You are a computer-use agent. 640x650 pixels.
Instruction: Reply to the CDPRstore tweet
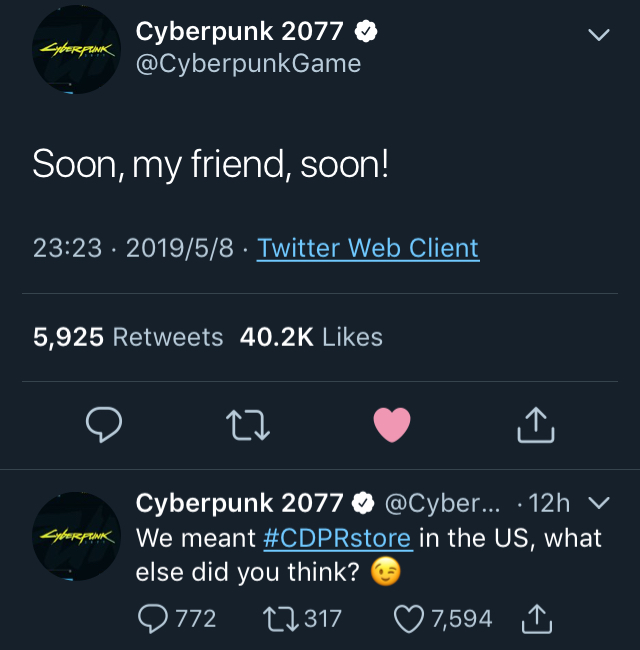155,620
